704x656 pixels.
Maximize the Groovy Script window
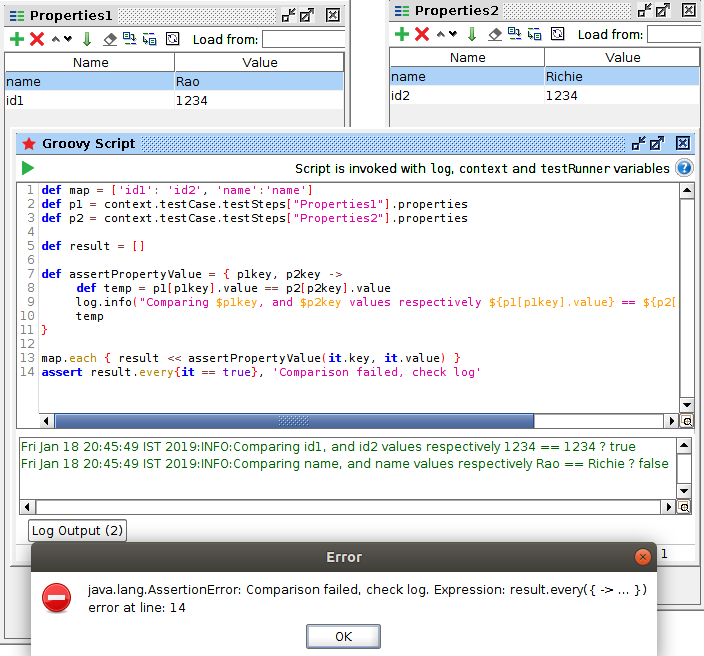click(x=659, y=143)
